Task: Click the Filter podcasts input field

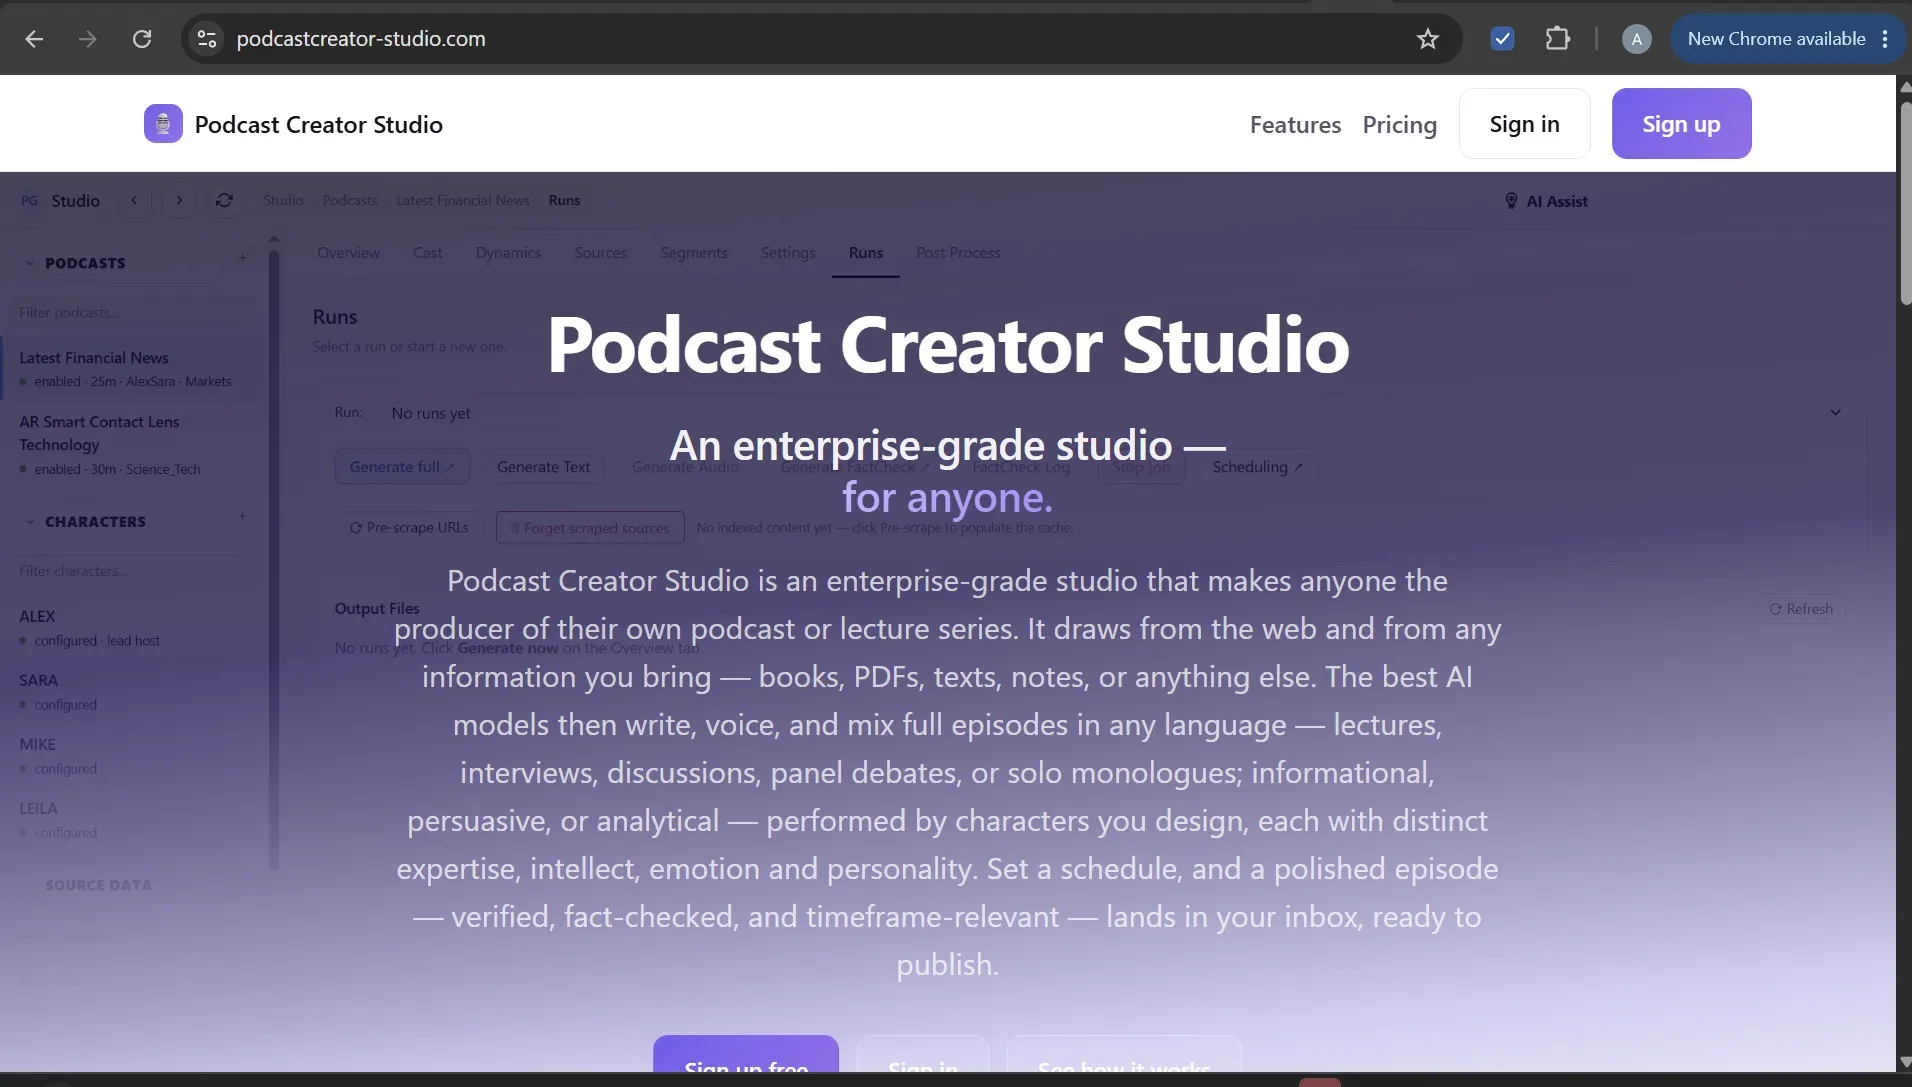Action: coord(130,313)
